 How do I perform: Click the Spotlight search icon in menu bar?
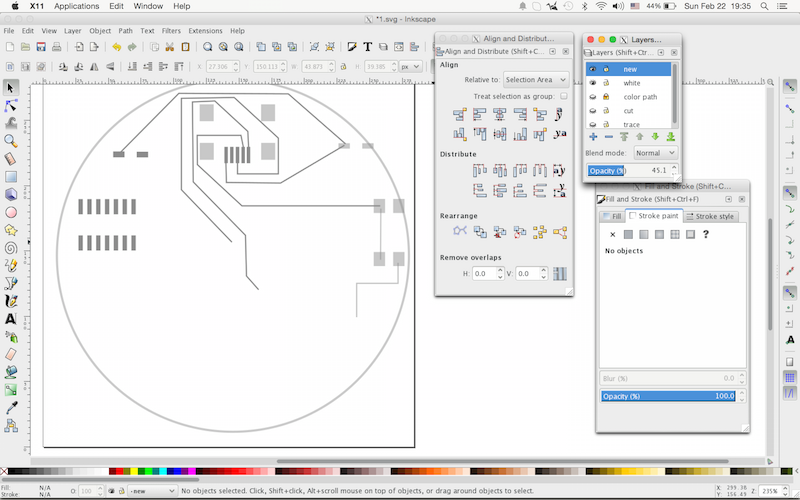pos(764,6)
